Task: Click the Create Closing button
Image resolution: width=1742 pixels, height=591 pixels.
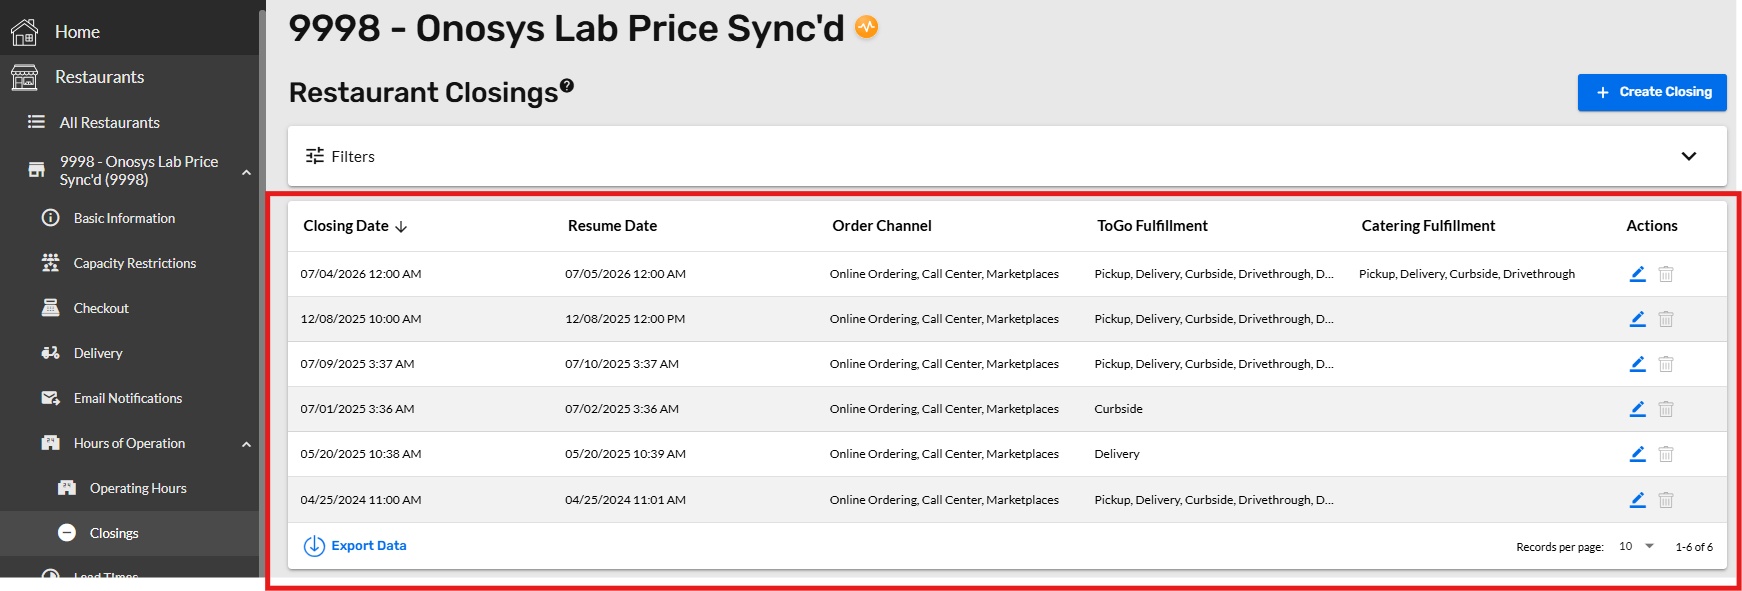Action: point(1652,92)
